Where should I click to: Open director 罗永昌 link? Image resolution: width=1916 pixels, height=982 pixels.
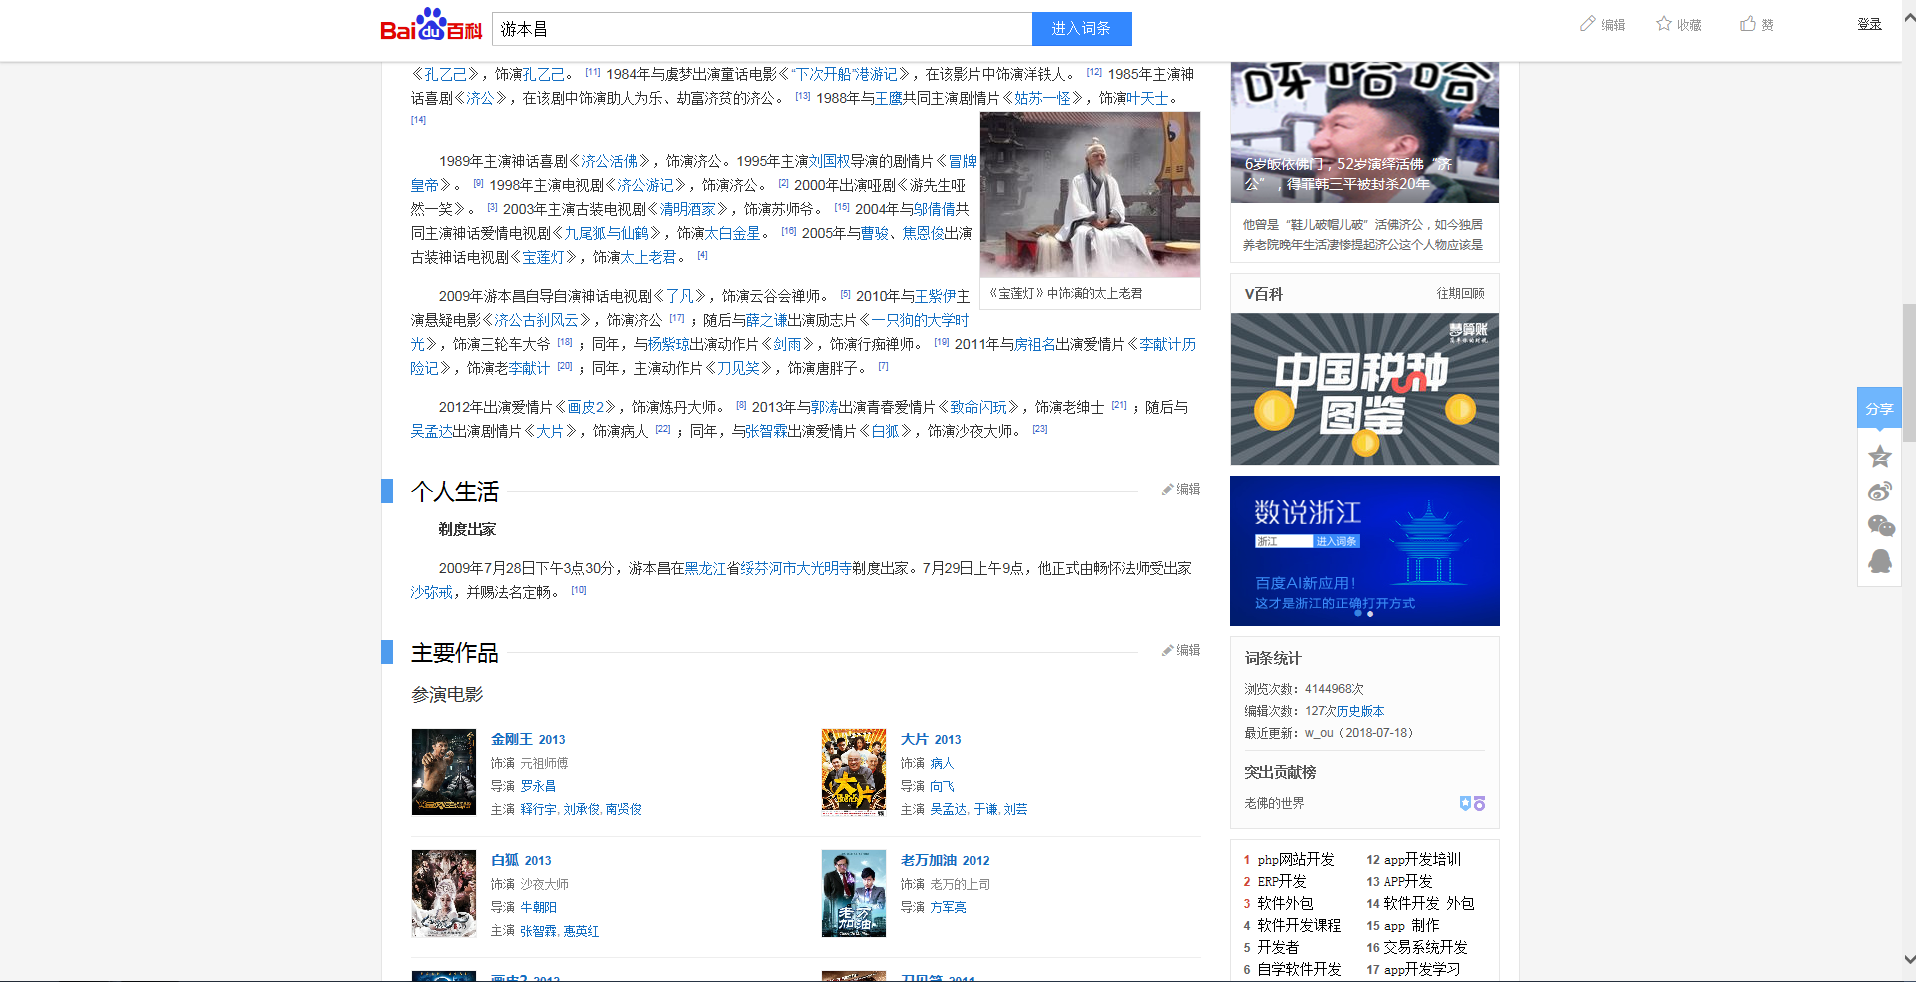[x=538, y=786]
